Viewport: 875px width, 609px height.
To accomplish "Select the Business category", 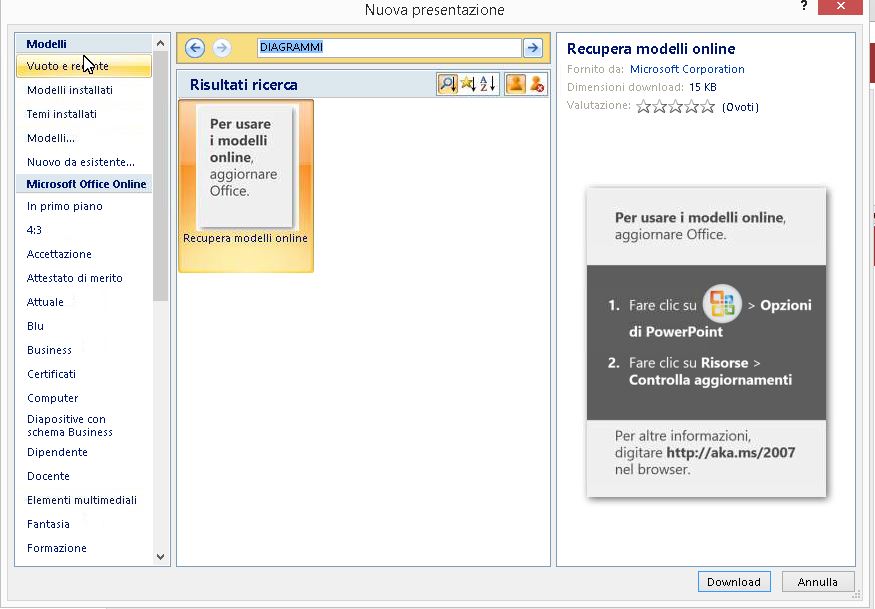I will coord(50,350).
